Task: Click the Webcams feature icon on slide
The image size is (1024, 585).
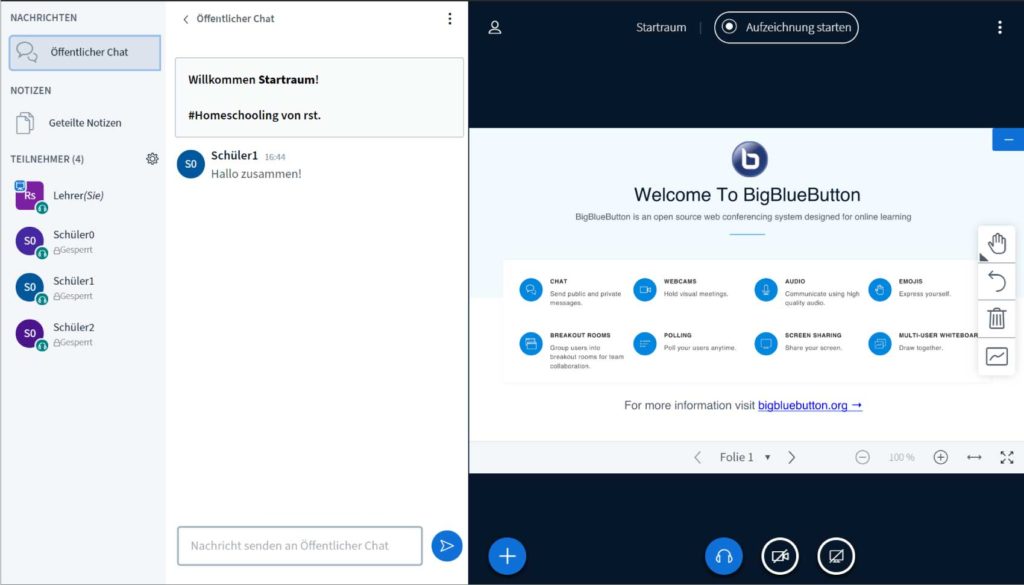Action: [x=645, y=289]
